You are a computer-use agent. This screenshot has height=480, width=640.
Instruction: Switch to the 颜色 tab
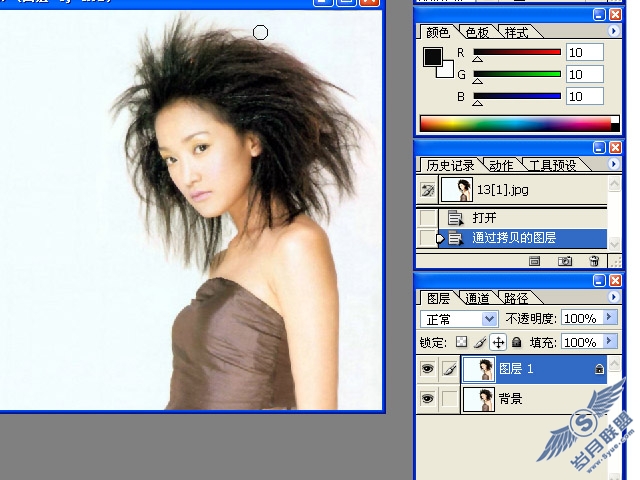(x=438, y=32)
